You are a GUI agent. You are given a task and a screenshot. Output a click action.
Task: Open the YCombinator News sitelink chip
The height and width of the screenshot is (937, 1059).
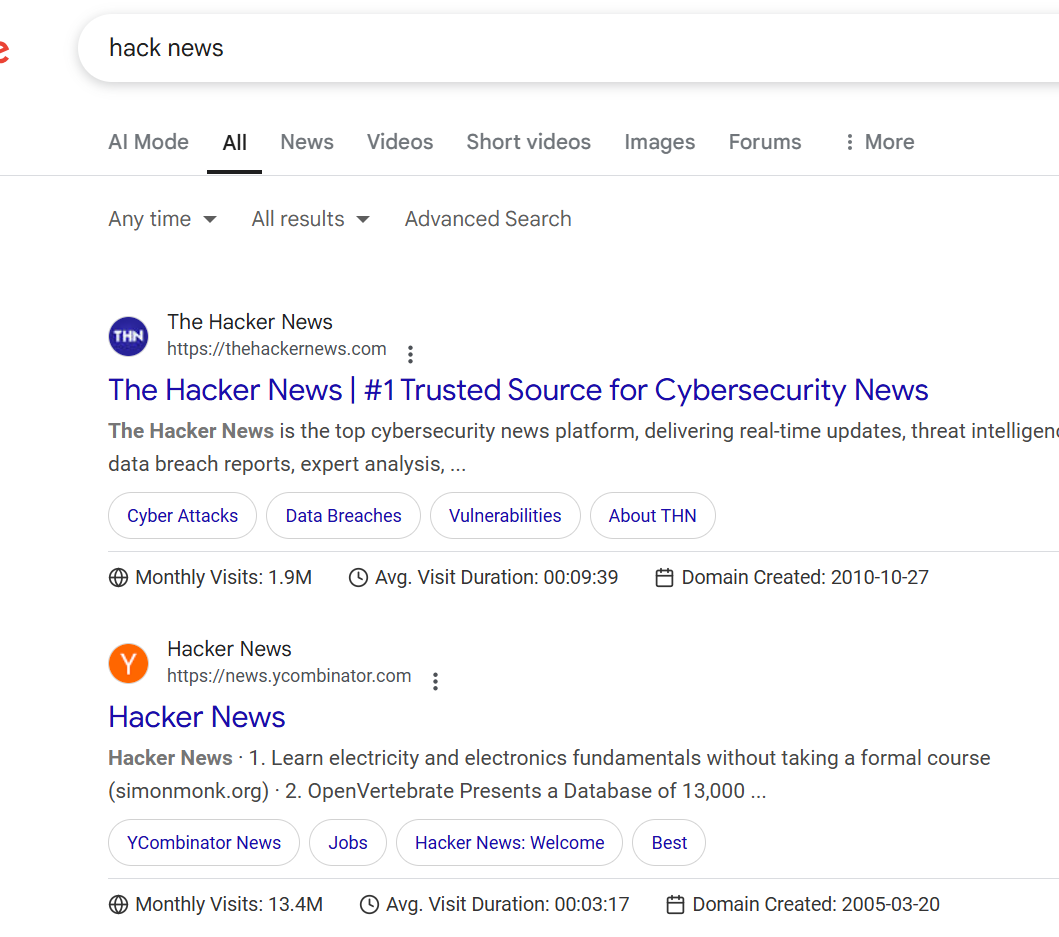pos(203,842)
